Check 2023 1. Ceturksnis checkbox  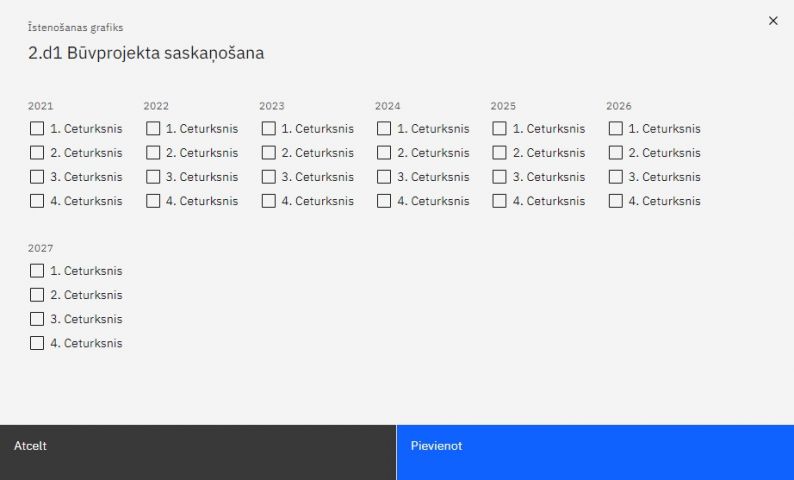point(269,129)
